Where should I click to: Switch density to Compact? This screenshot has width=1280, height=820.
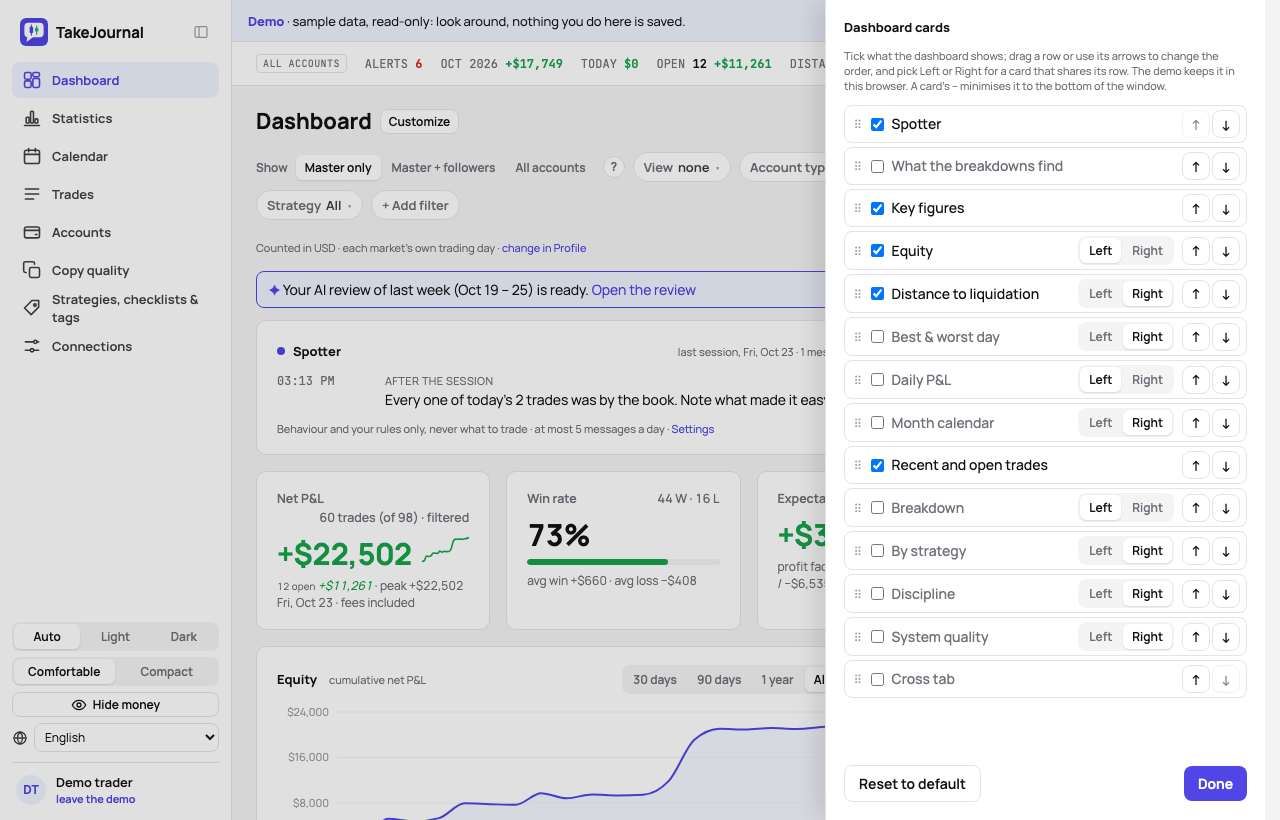[x=166, y=672]
